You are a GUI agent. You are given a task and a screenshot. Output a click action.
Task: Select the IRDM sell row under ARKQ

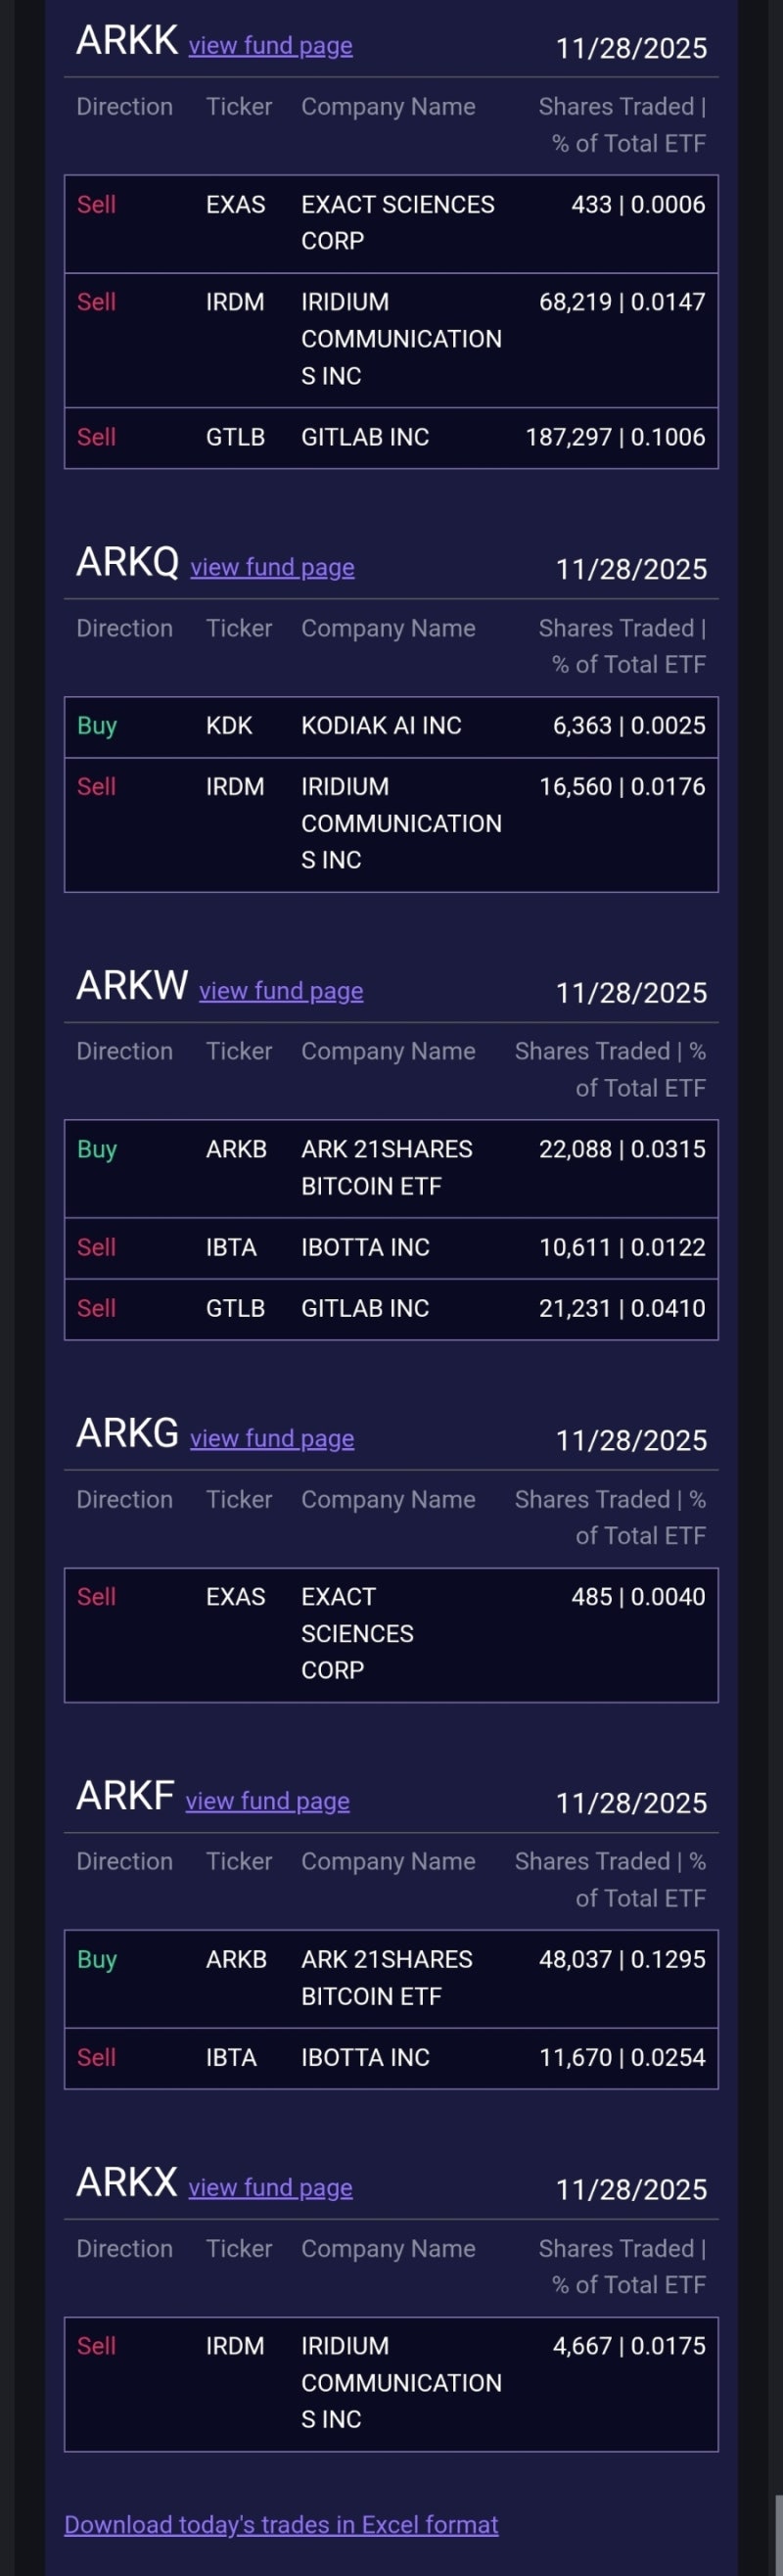[x=391, y=823]
